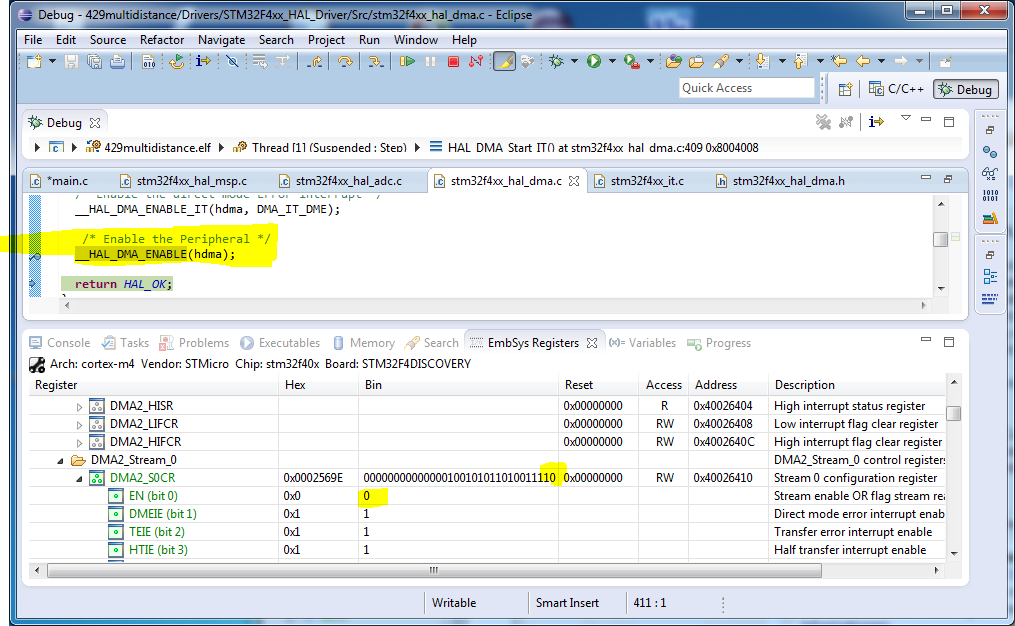Click the Print icon in toolbar
Viewport: 1015px width, 626px height.
click(x=117, y=61)
